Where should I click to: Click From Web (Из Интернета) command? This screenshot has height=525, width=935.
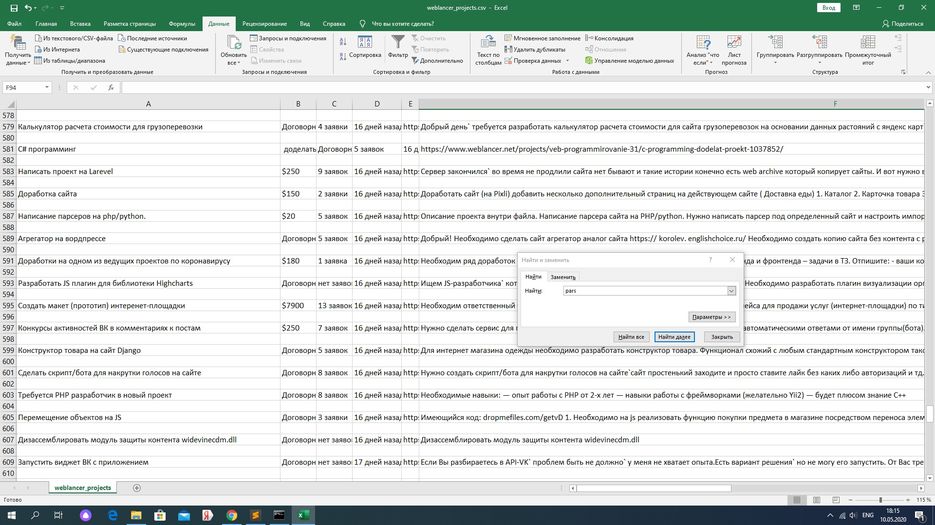(57, 50)
